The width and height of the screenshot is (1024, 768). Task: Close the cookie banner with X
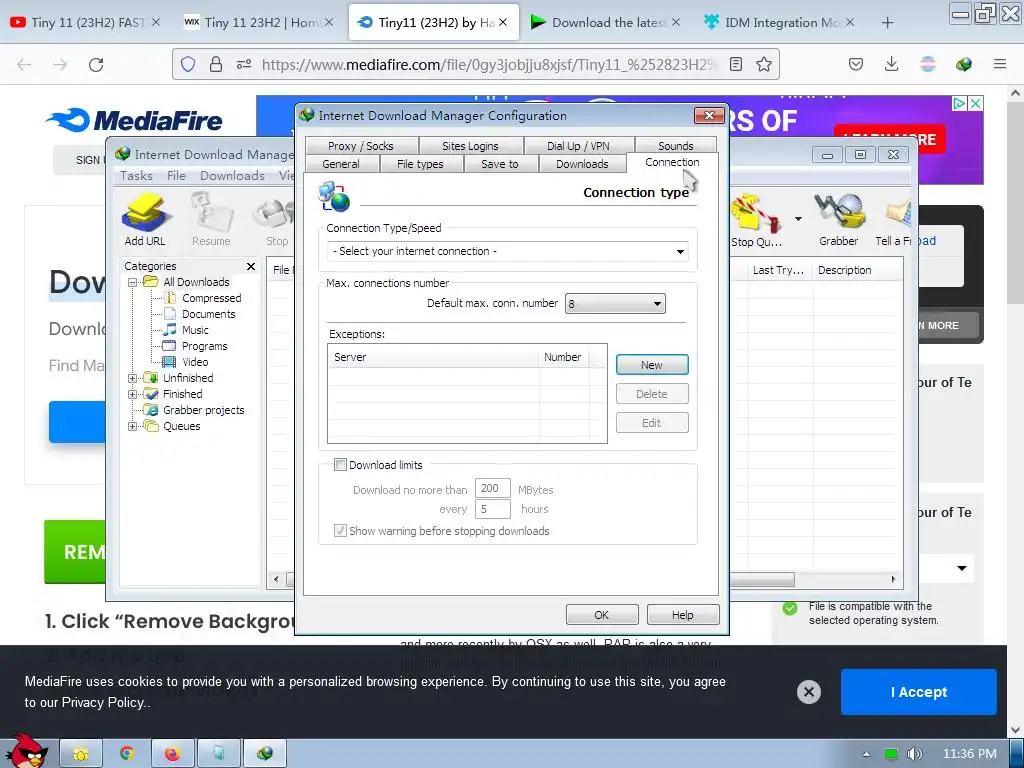[808, 692]
